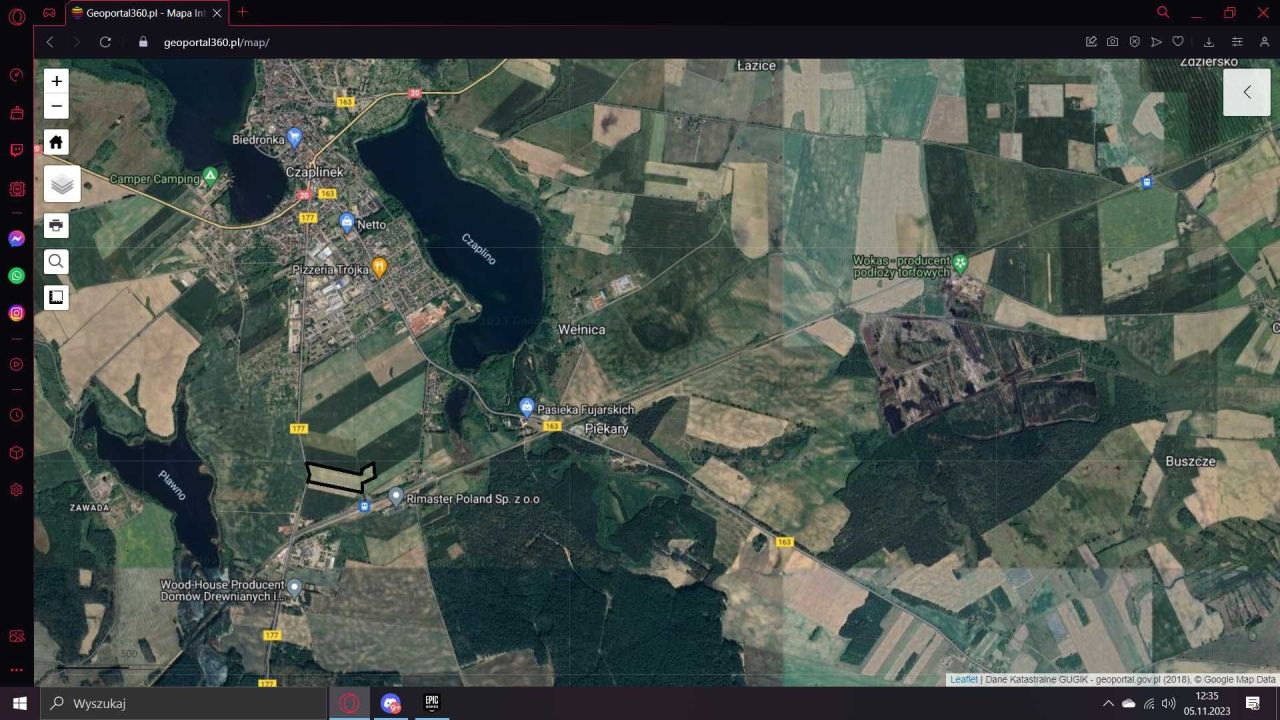Select the outlined land parcel
Screen dimensions: 1280x720
[340, 477]
